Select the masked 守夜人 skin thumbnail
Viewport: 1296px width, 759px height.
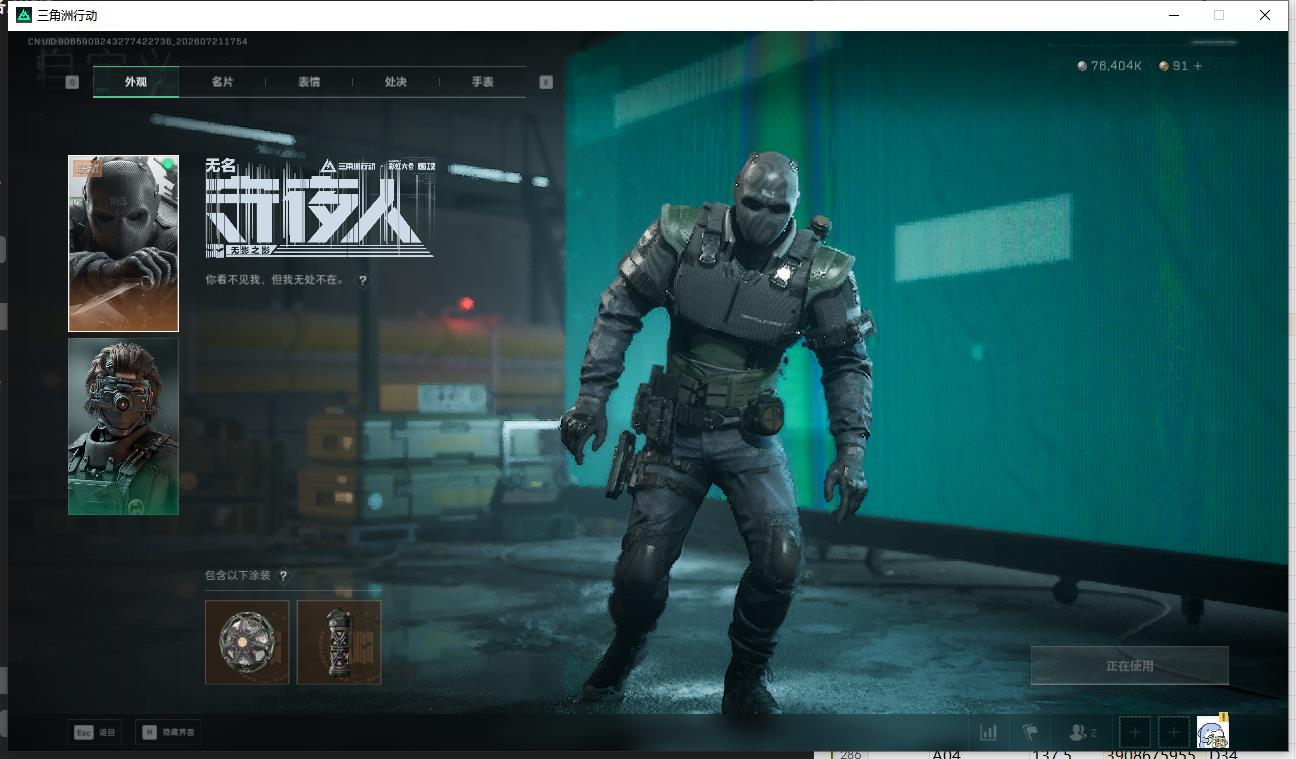[123, 243]
